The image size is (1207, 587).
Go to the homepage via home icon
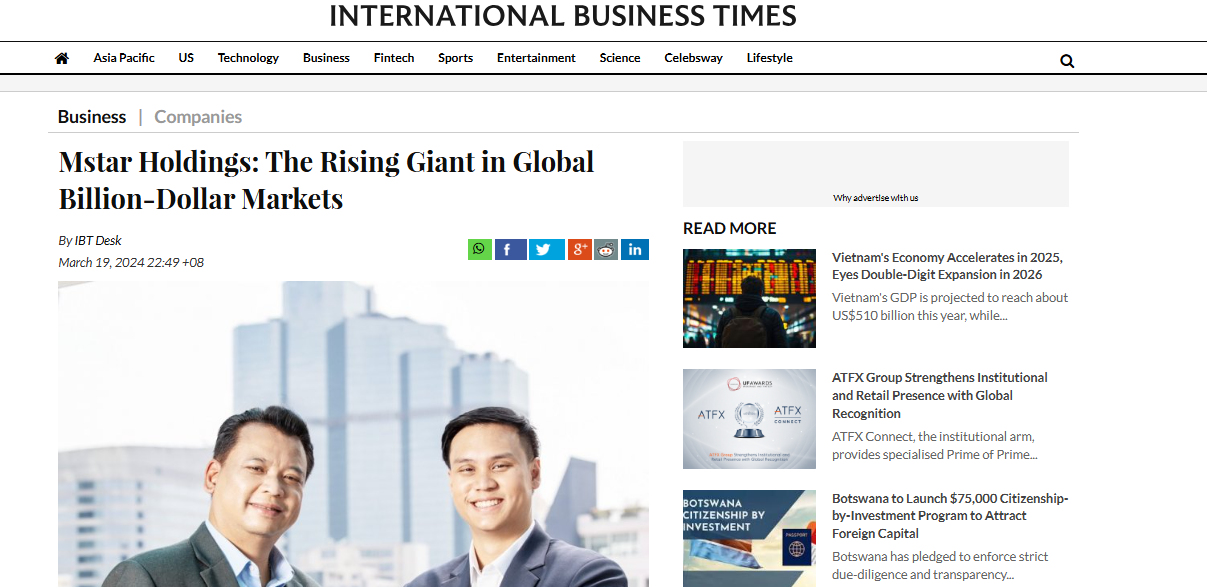pos(61,58)
